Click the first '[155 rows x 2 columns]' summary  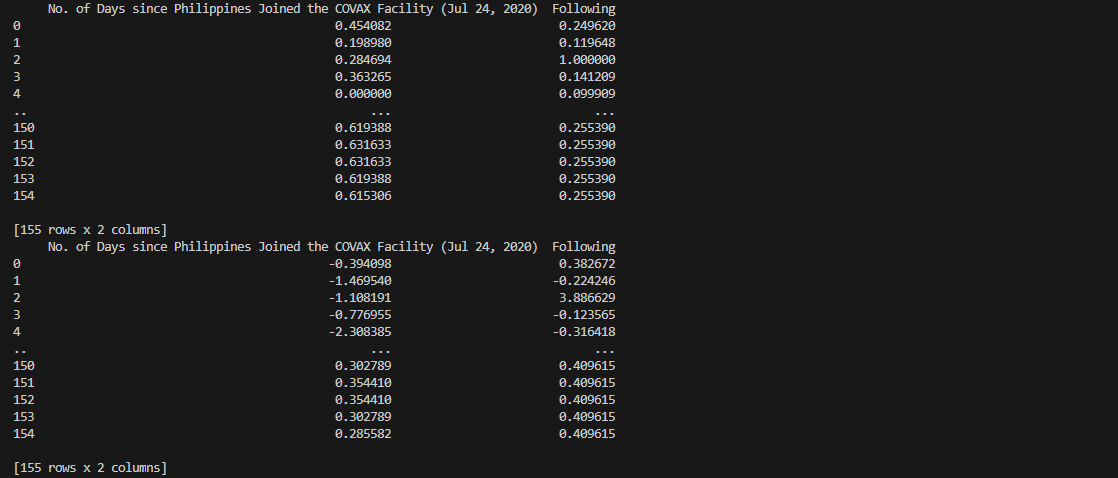click(x=90, y=230)
